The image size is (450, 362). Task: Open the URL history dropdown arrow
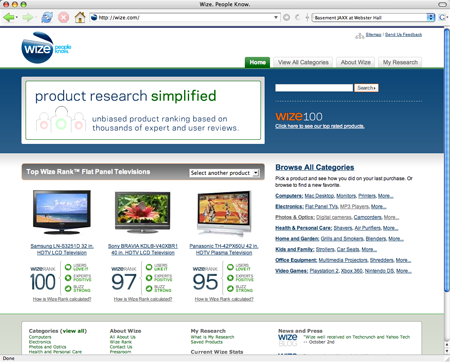tap(276, 17)
